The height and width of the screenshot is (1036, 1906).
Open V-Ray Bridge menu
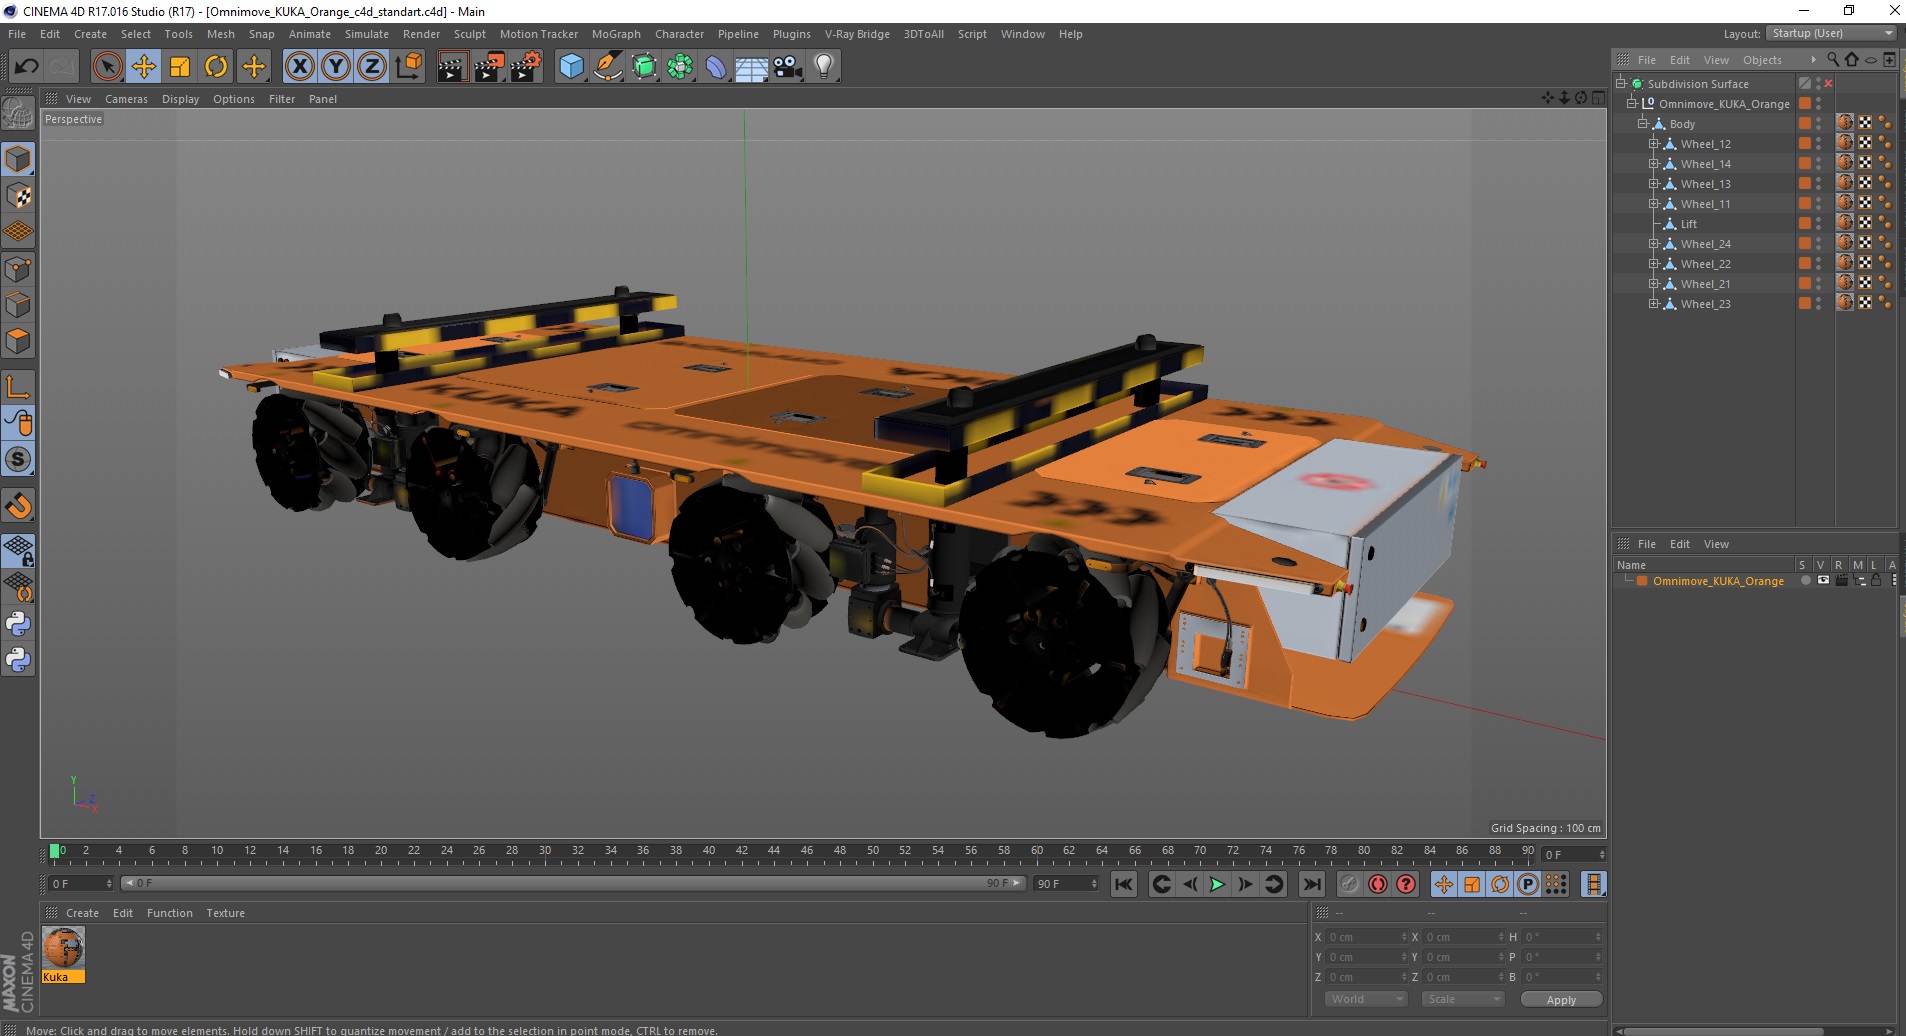tap(857, 34)
